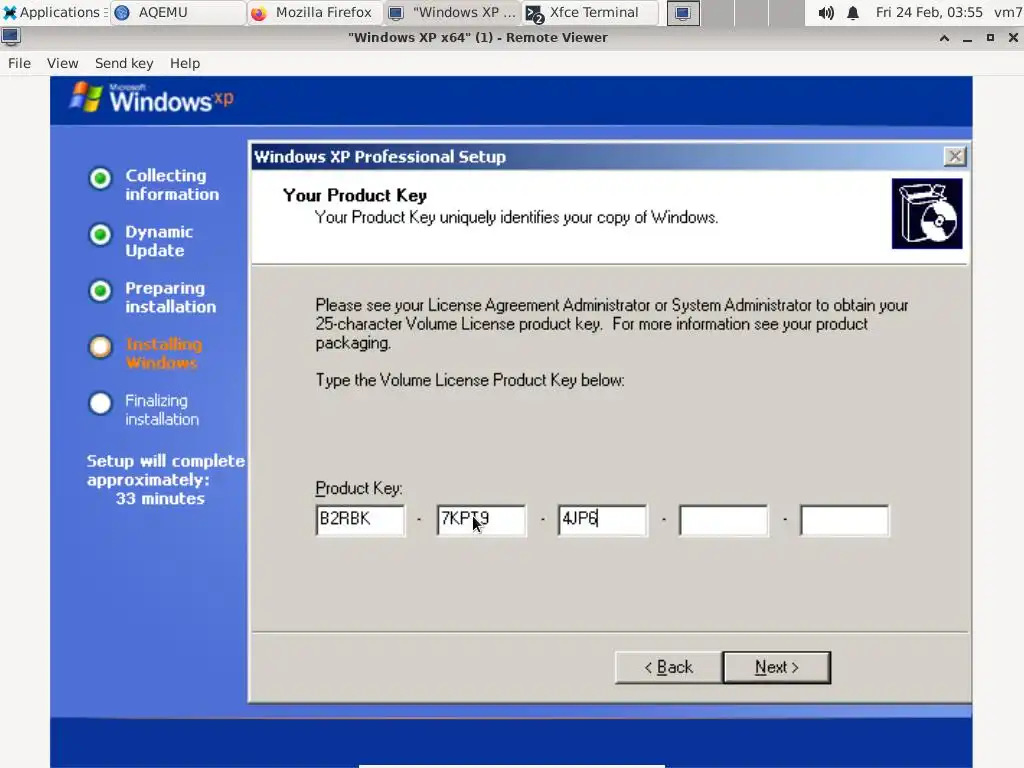Click first product key field B2RBK
The height and width of the screenshot is (768, 1024).
click(x=360, y=520)
